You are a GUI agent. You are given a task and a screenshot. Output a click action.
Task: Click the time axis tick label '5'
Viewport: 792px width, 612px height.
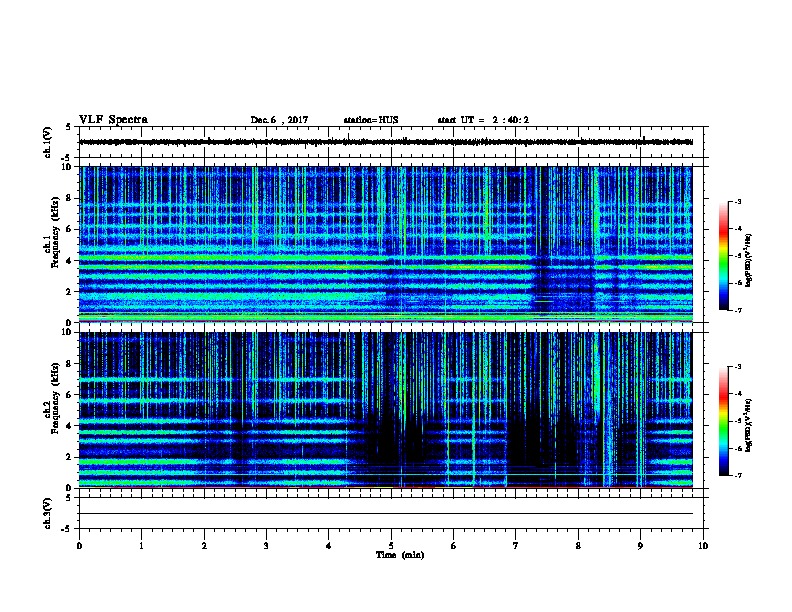click(x=391, y=546)
